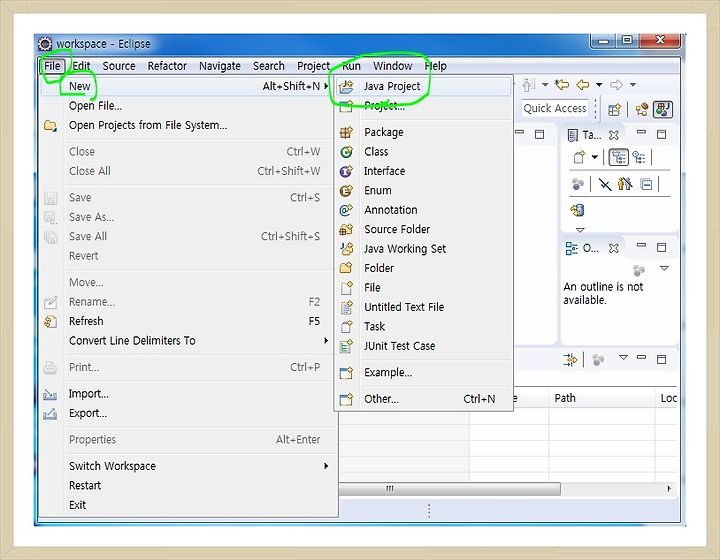Open the Edit menu
The height and width of the screenshot is (560, 720).
(x=81, y=66)
